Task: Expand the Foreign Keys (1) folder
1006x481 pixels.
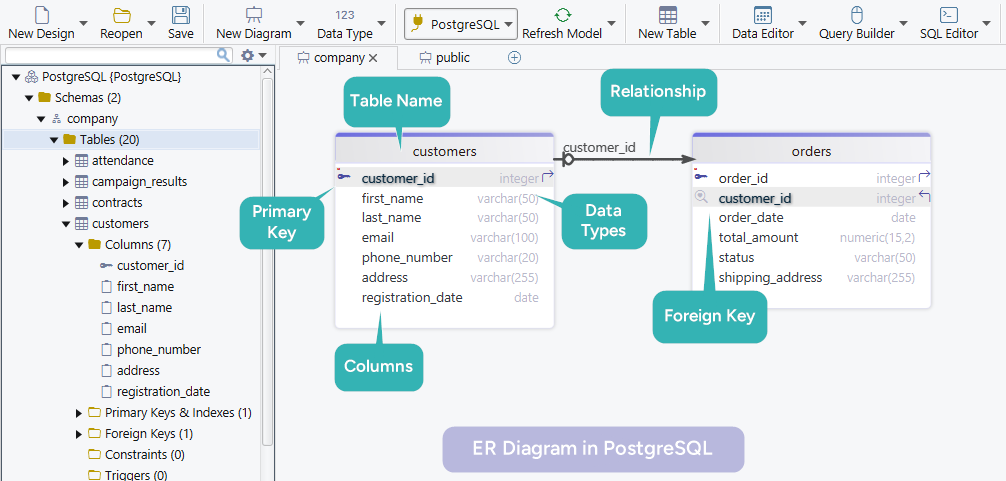Action: pos(79,434)
